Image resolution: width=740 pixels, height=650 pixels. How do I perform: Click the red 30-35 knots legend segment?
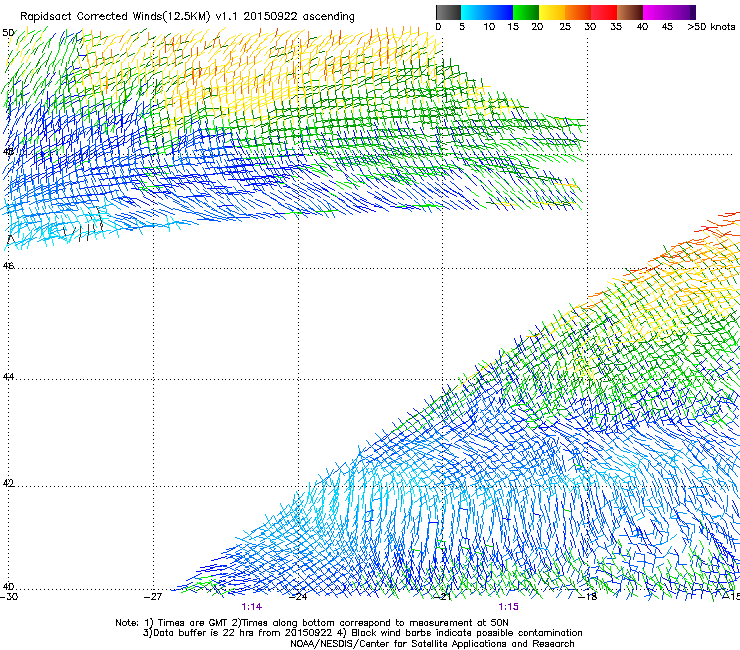(x=604, y=12)
